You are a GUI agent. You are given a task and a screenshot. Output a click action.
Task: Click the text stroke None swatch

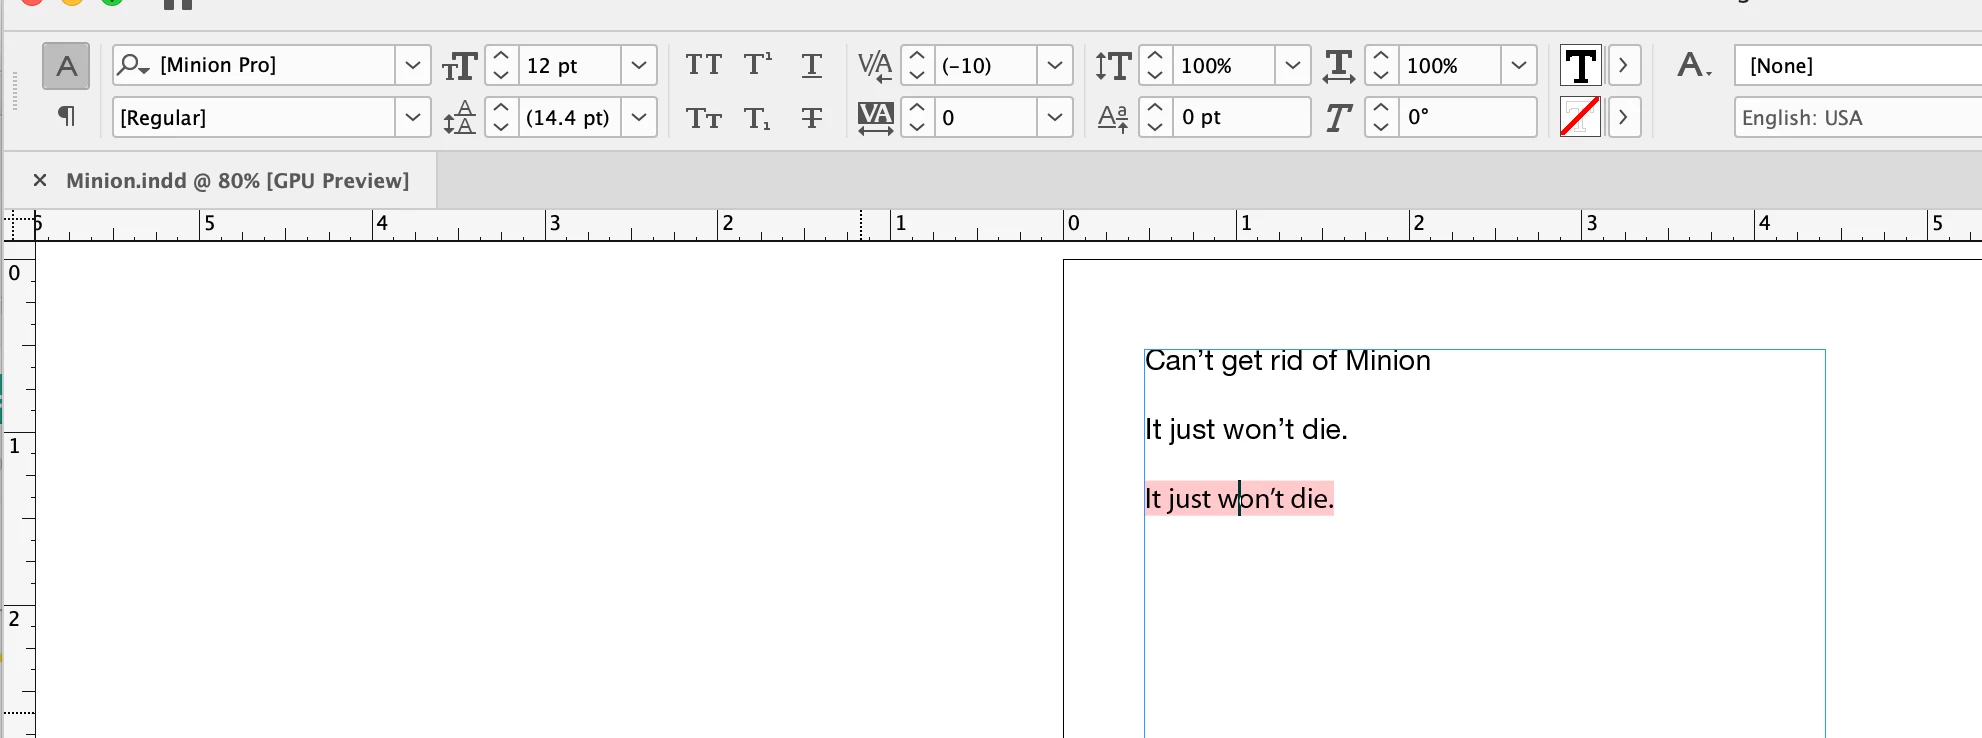pyautogui.click(x=1580, y=117)
